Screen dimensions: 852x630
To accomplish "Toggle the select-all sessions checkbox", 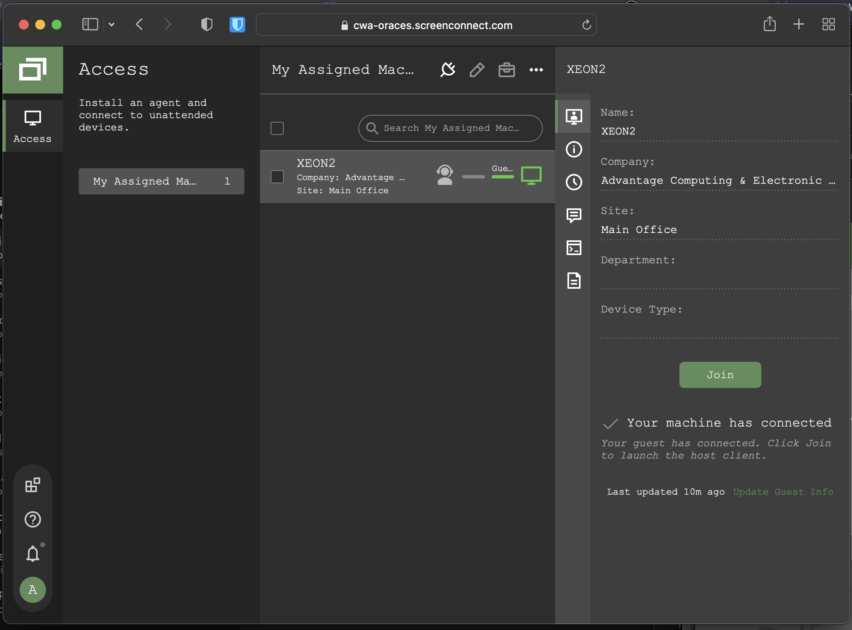I will point(277,128).
